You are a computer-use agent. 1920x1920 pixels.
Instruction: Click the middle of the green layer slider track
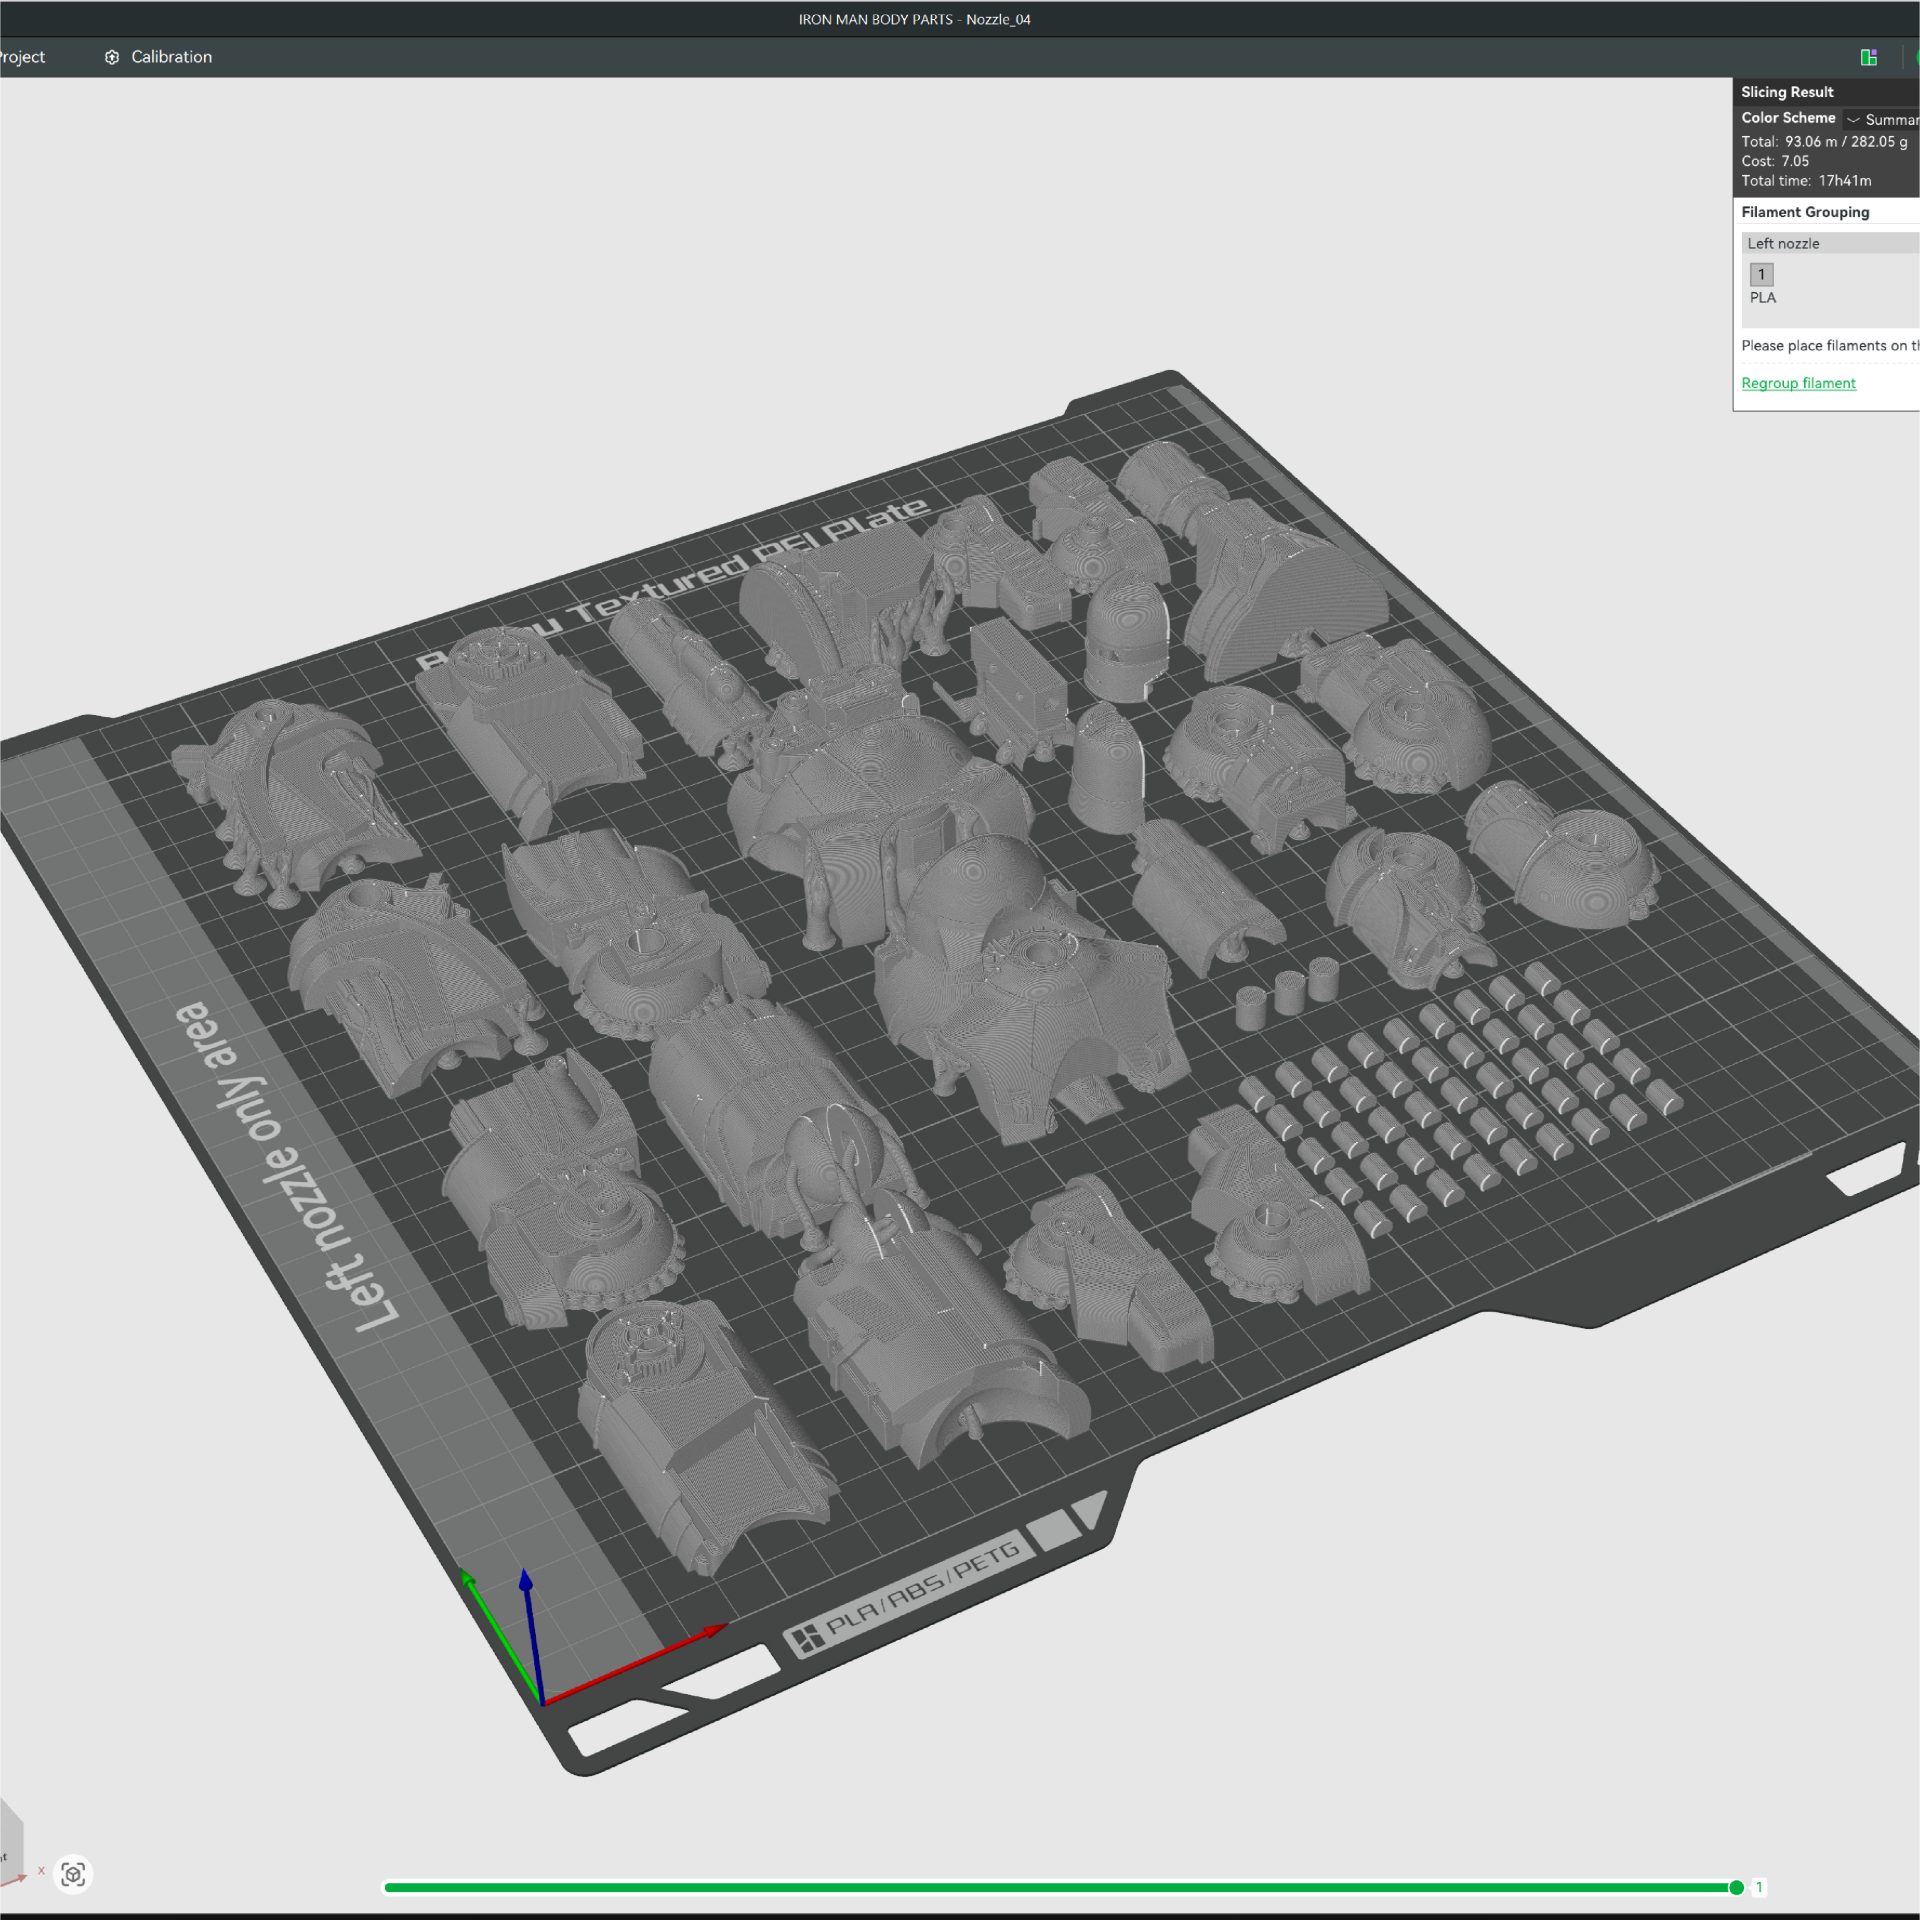tap(1060, 1887)
